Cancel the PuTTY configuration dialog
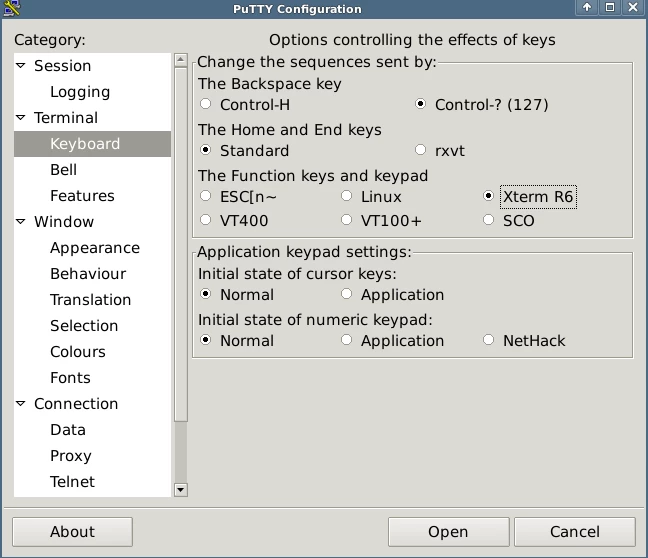 pos(575,532)
